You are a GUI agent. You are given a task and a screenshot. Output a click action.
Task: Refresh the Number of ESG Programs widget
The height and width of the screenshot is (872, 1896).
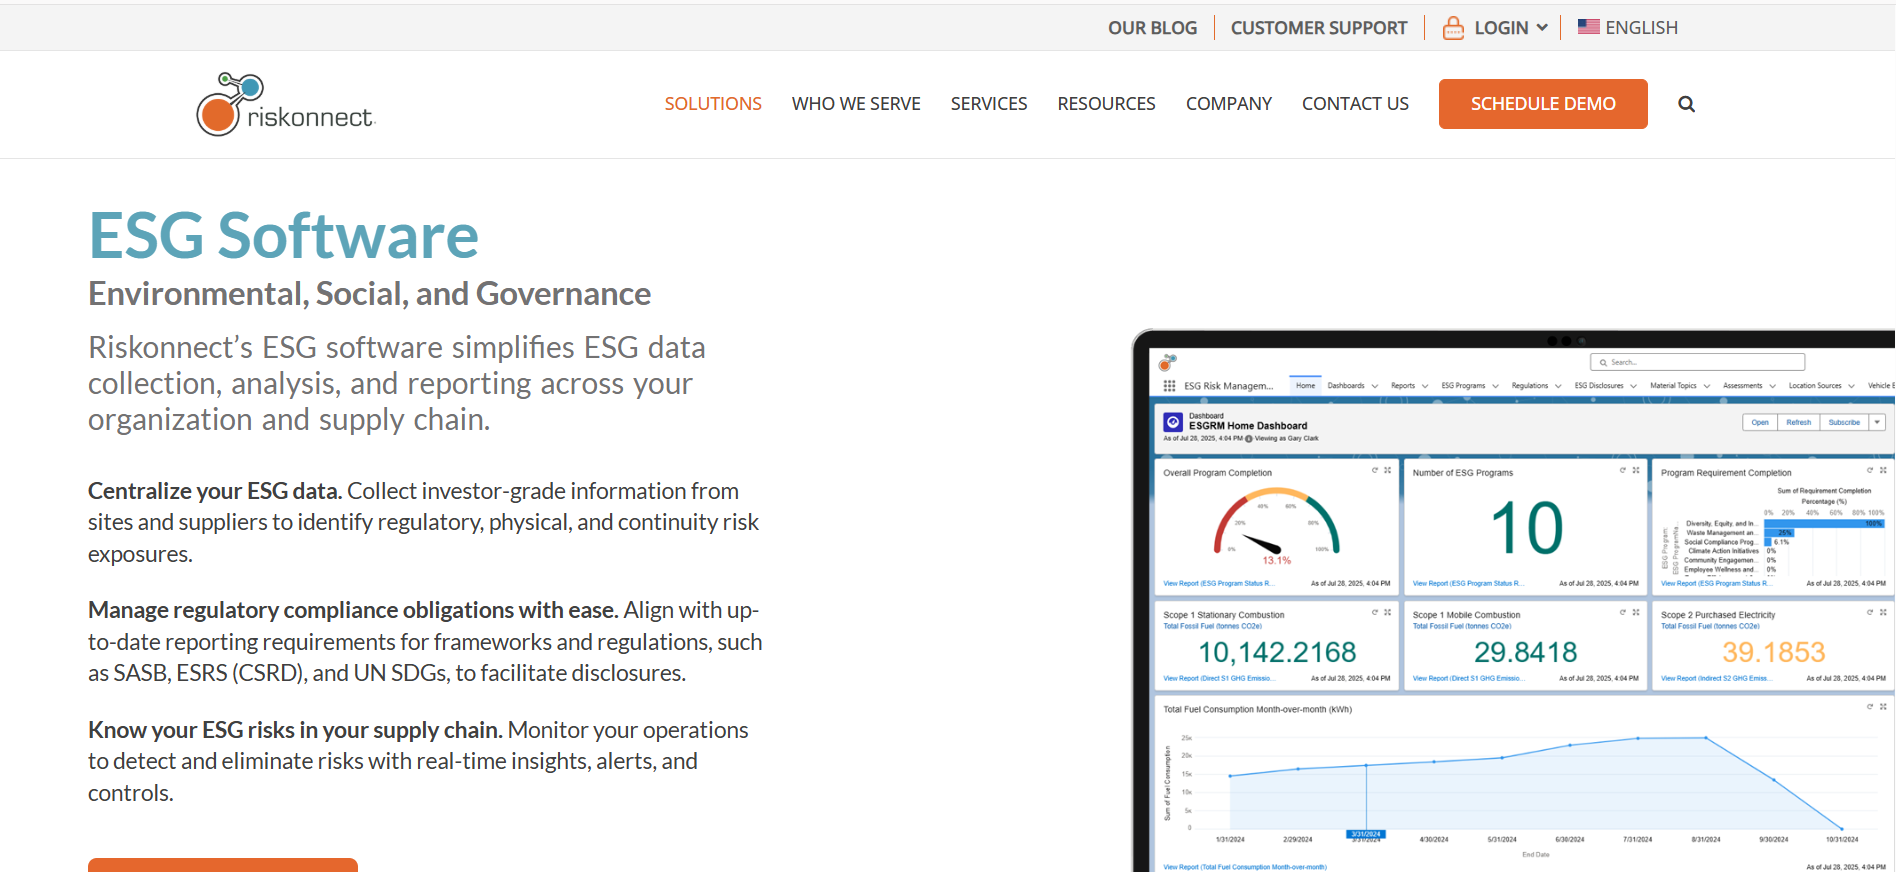(x=1622, y=470)
